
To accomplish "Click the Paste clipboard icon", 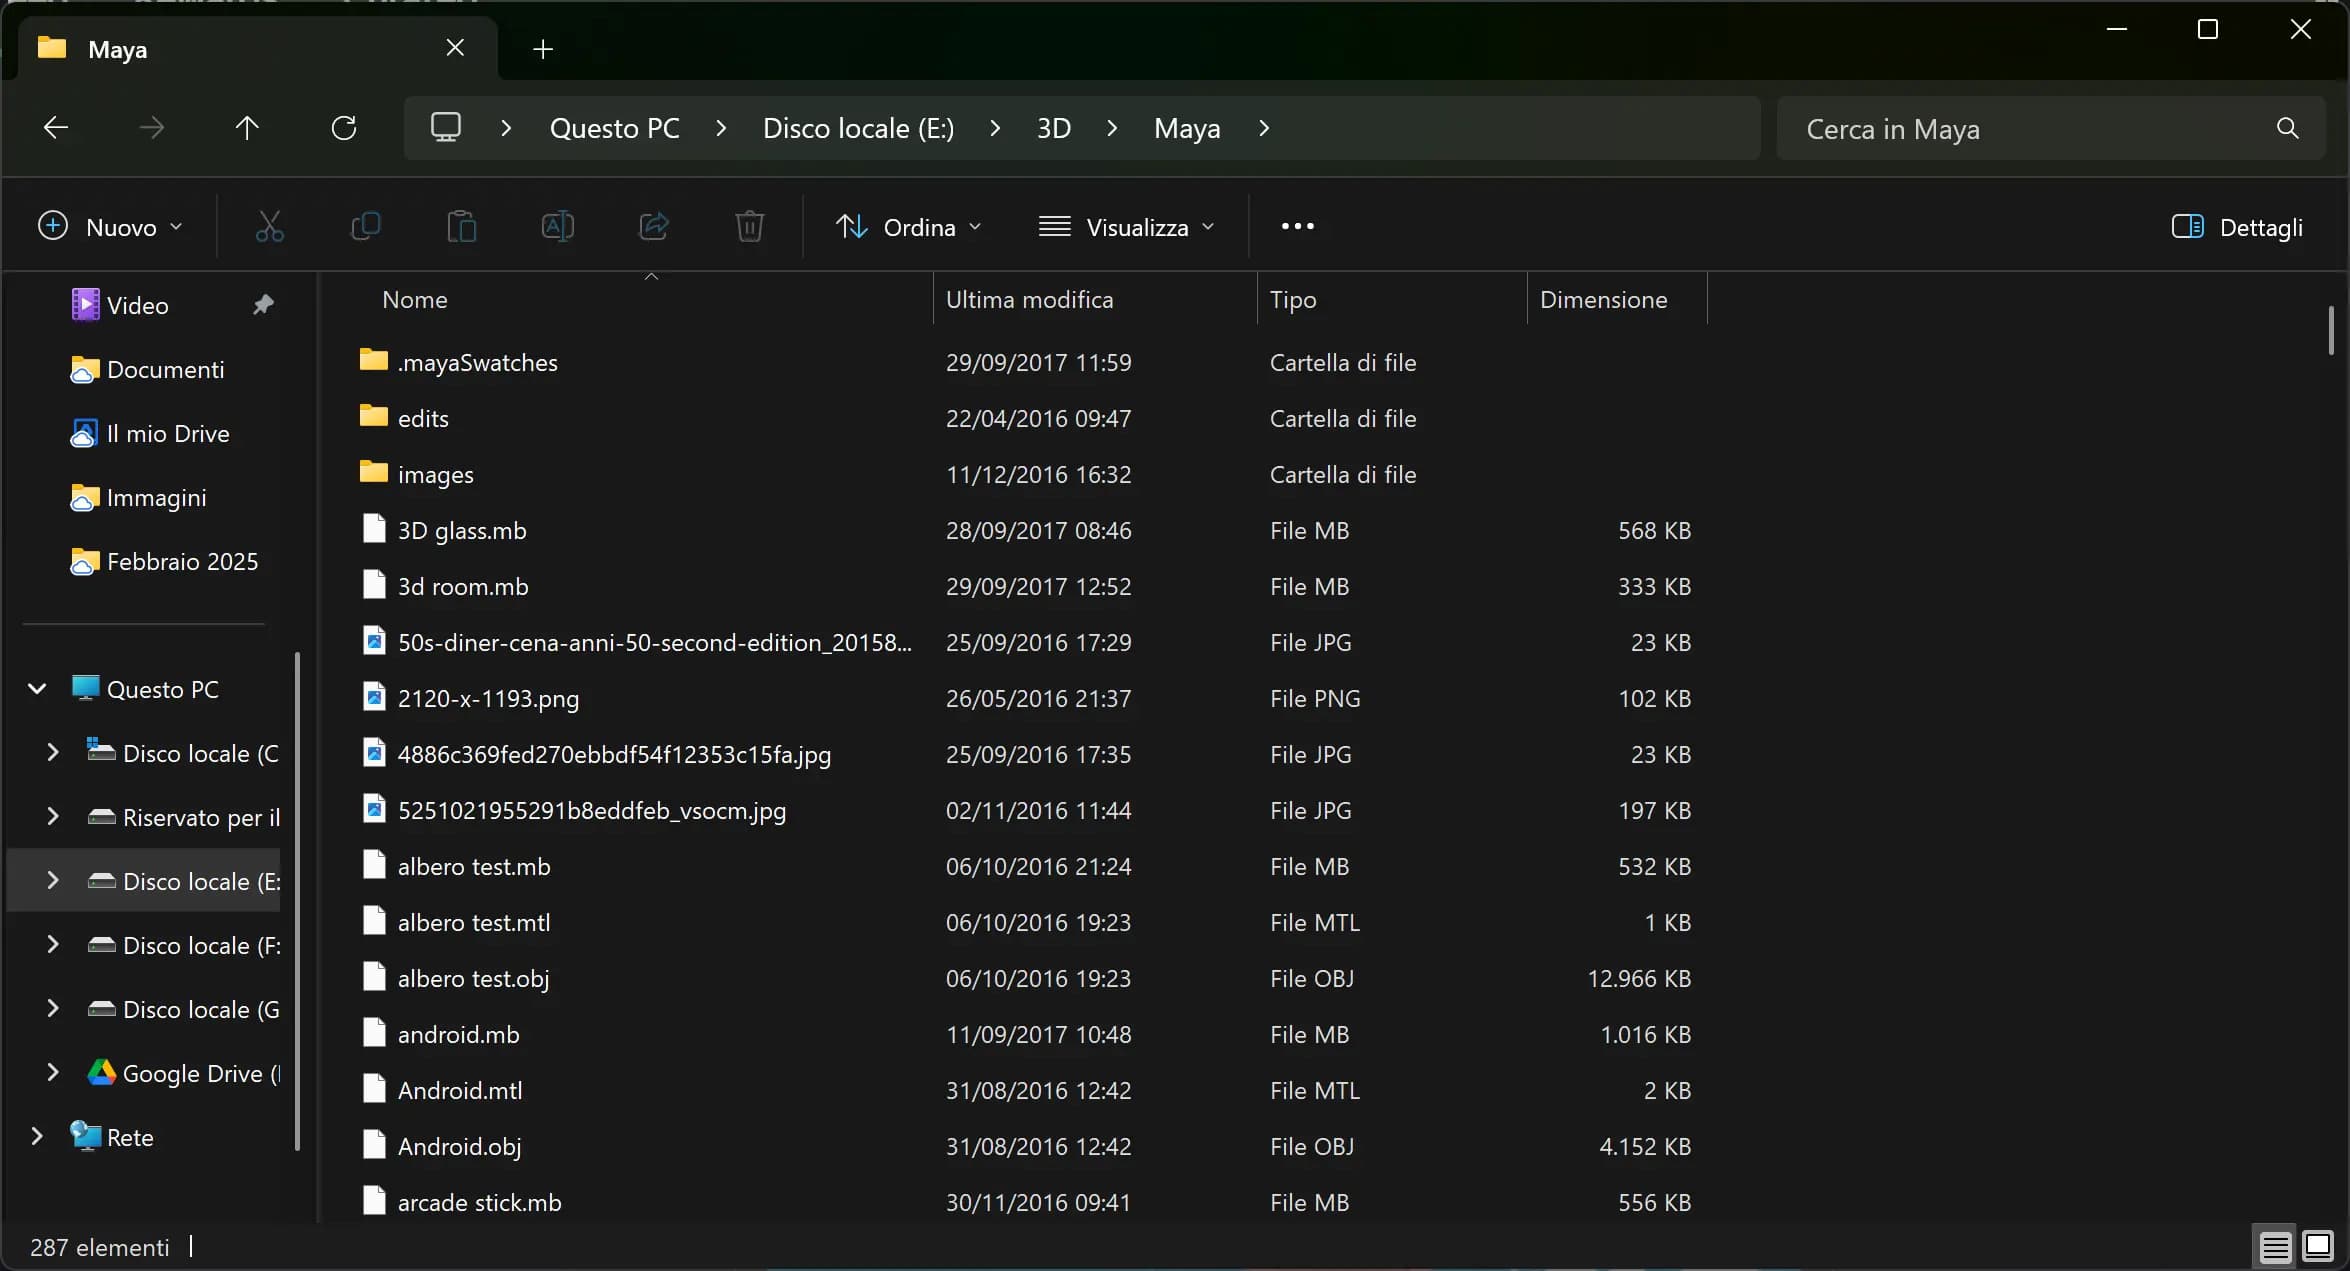I will click(x=461, y=227).
